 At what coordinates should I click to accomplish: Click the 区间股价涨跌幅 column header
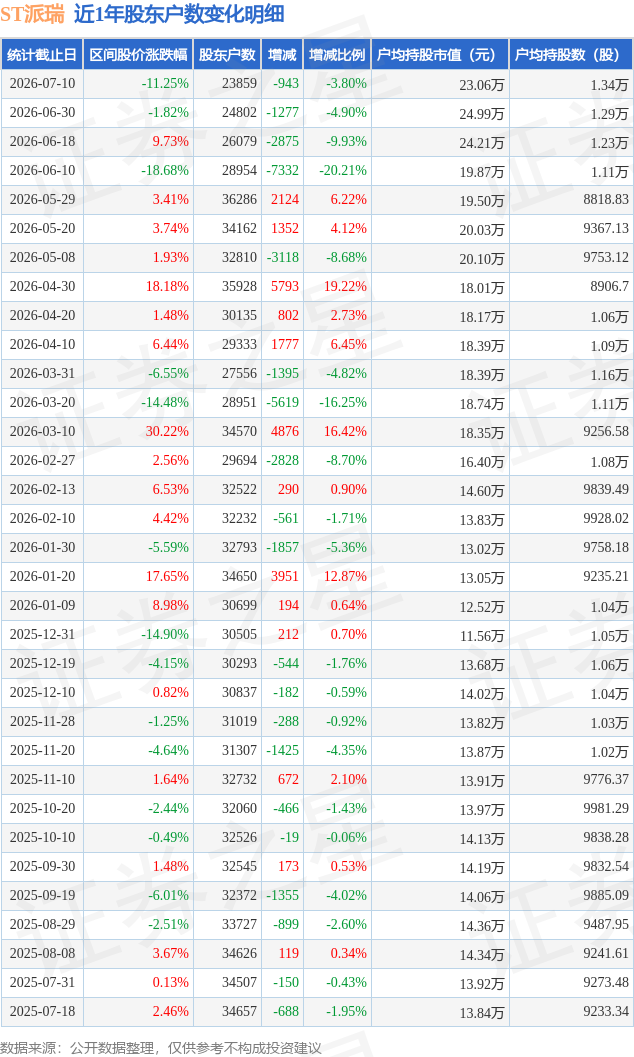point(138,55)
